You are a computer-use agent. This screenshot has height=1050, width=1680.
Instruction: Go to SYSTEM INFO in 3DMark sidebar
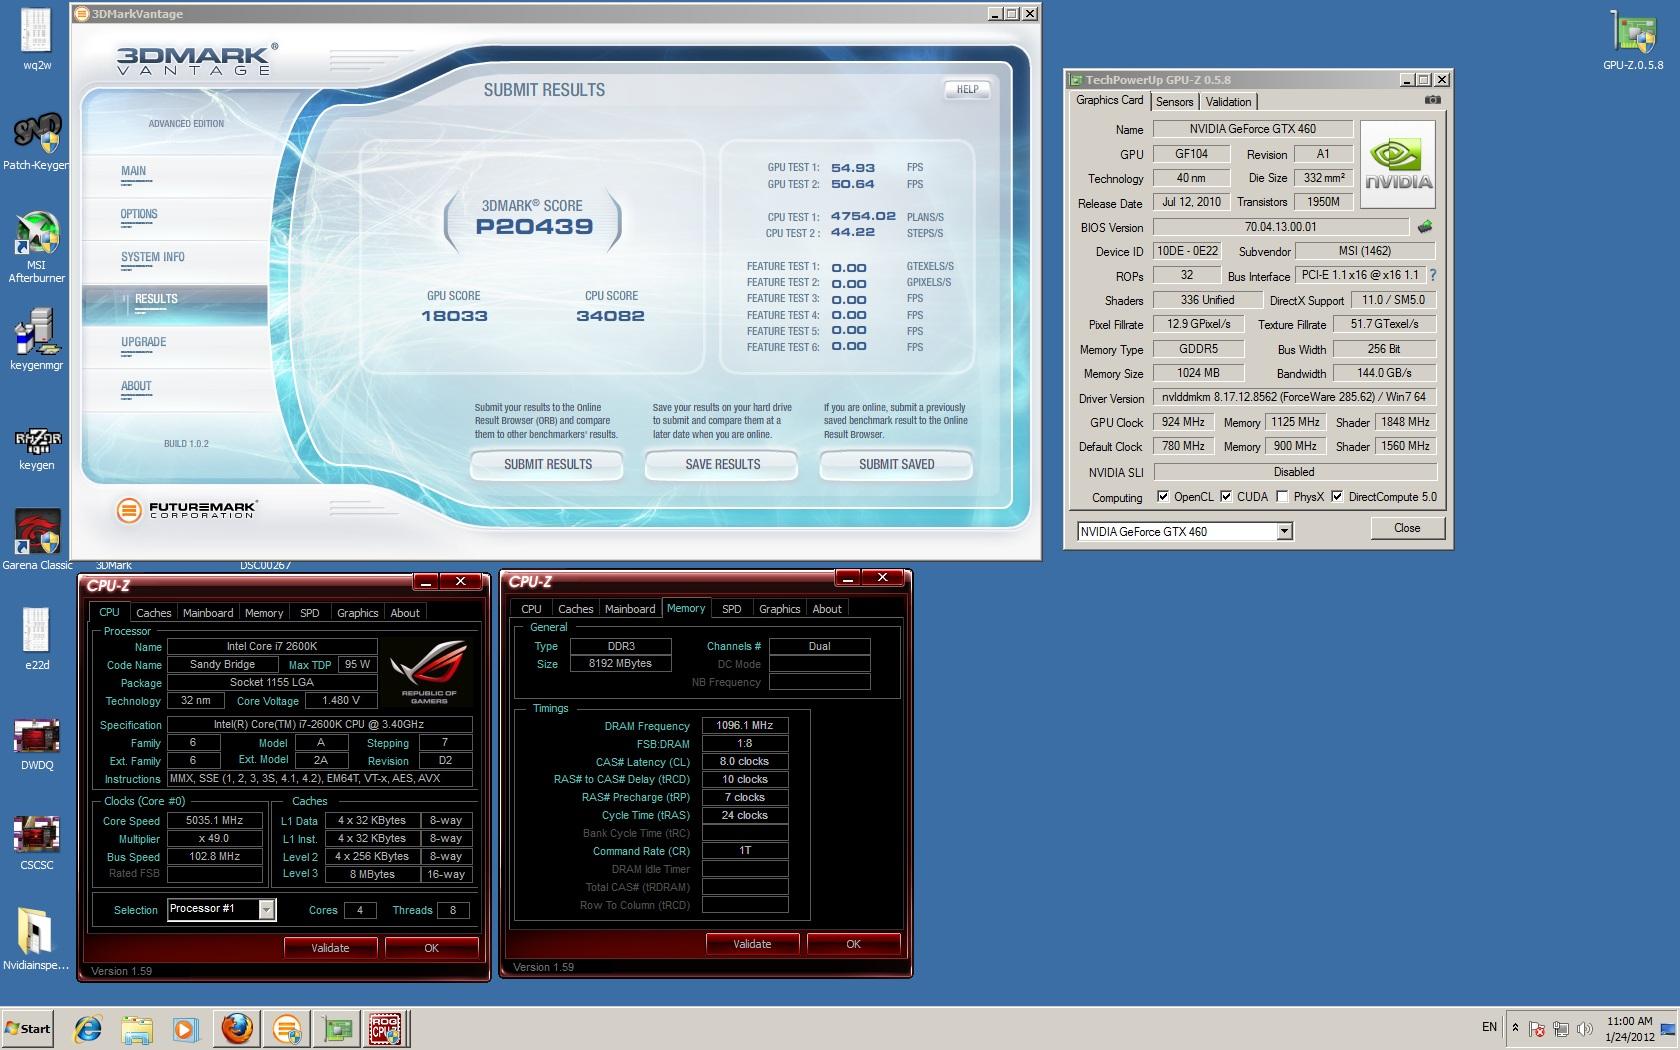153,257
